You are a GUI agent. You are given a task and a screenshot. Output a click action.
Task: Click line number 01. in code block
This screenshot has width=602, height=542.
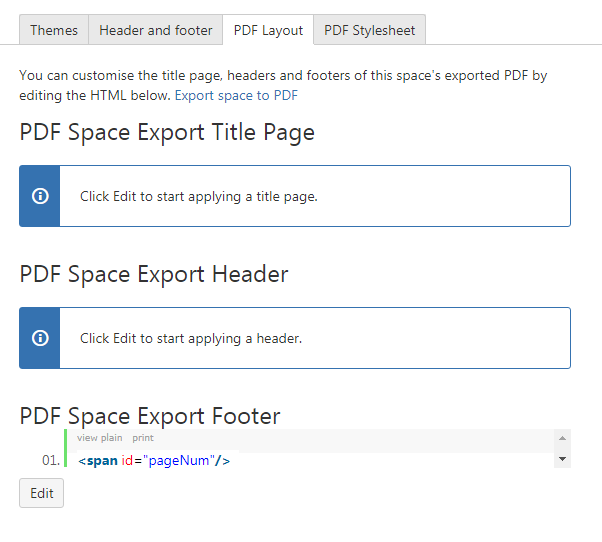51,460
